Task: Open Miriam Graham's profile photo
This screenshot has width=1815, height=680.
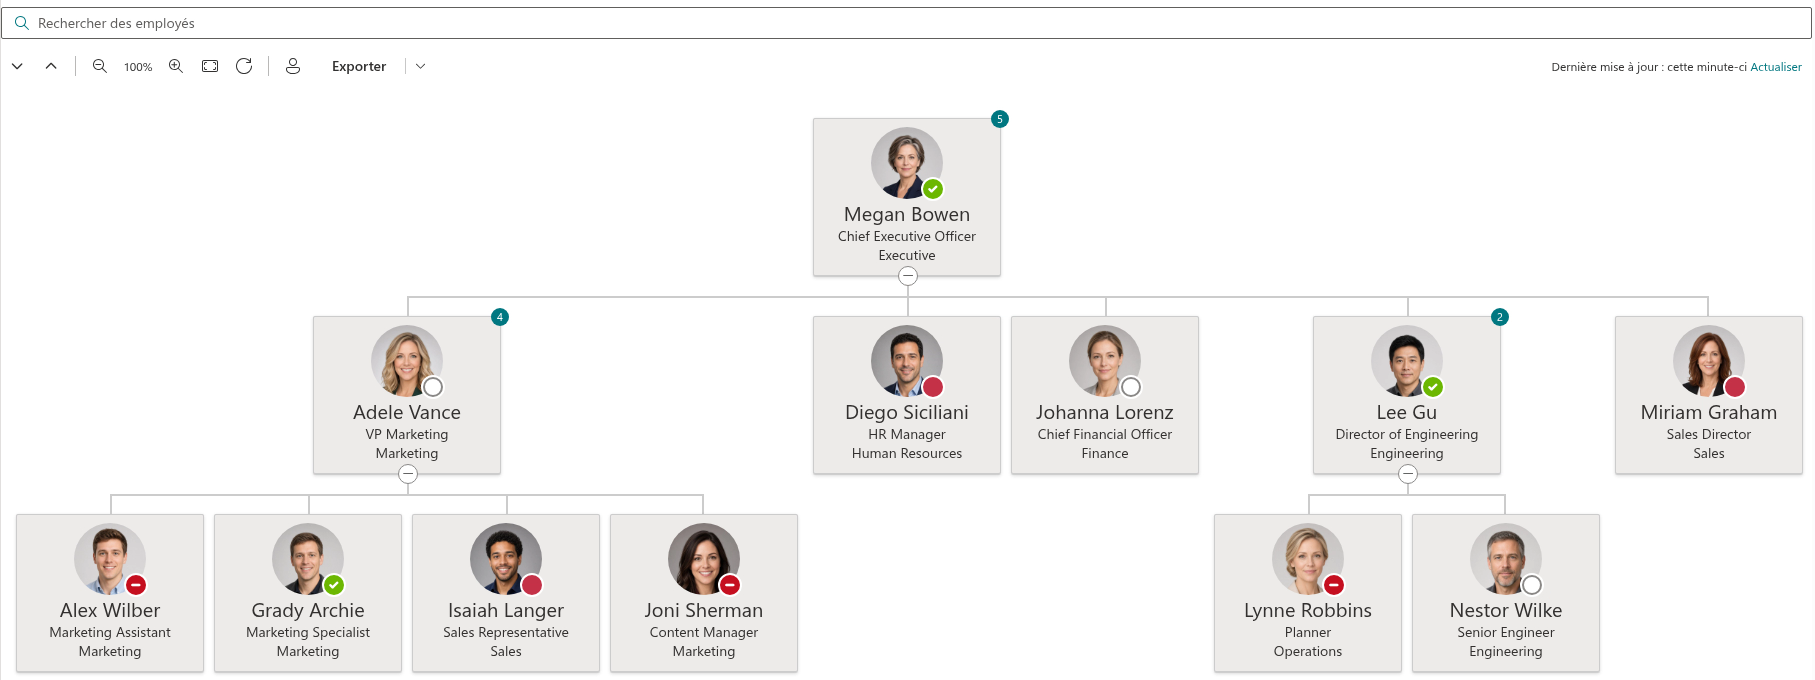Action: pyautogui.click(x=1709, y=361)
